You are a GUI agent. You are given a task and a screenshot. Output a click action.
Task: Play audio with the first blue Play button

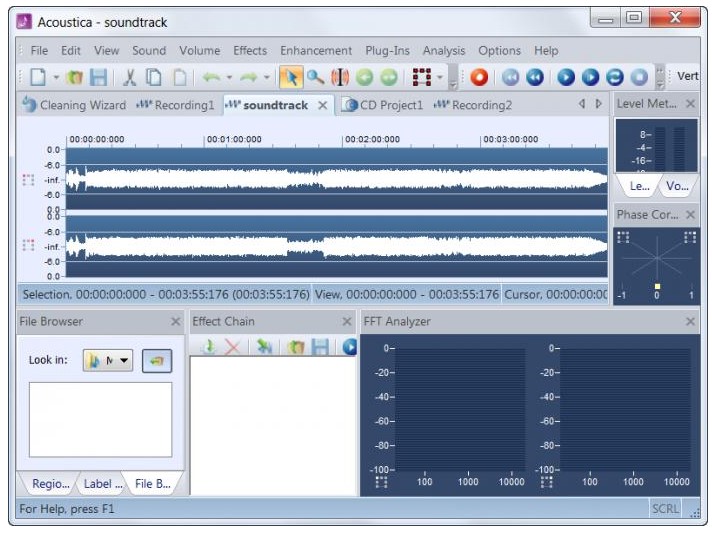pyautogui.click(x=566, y=77)
